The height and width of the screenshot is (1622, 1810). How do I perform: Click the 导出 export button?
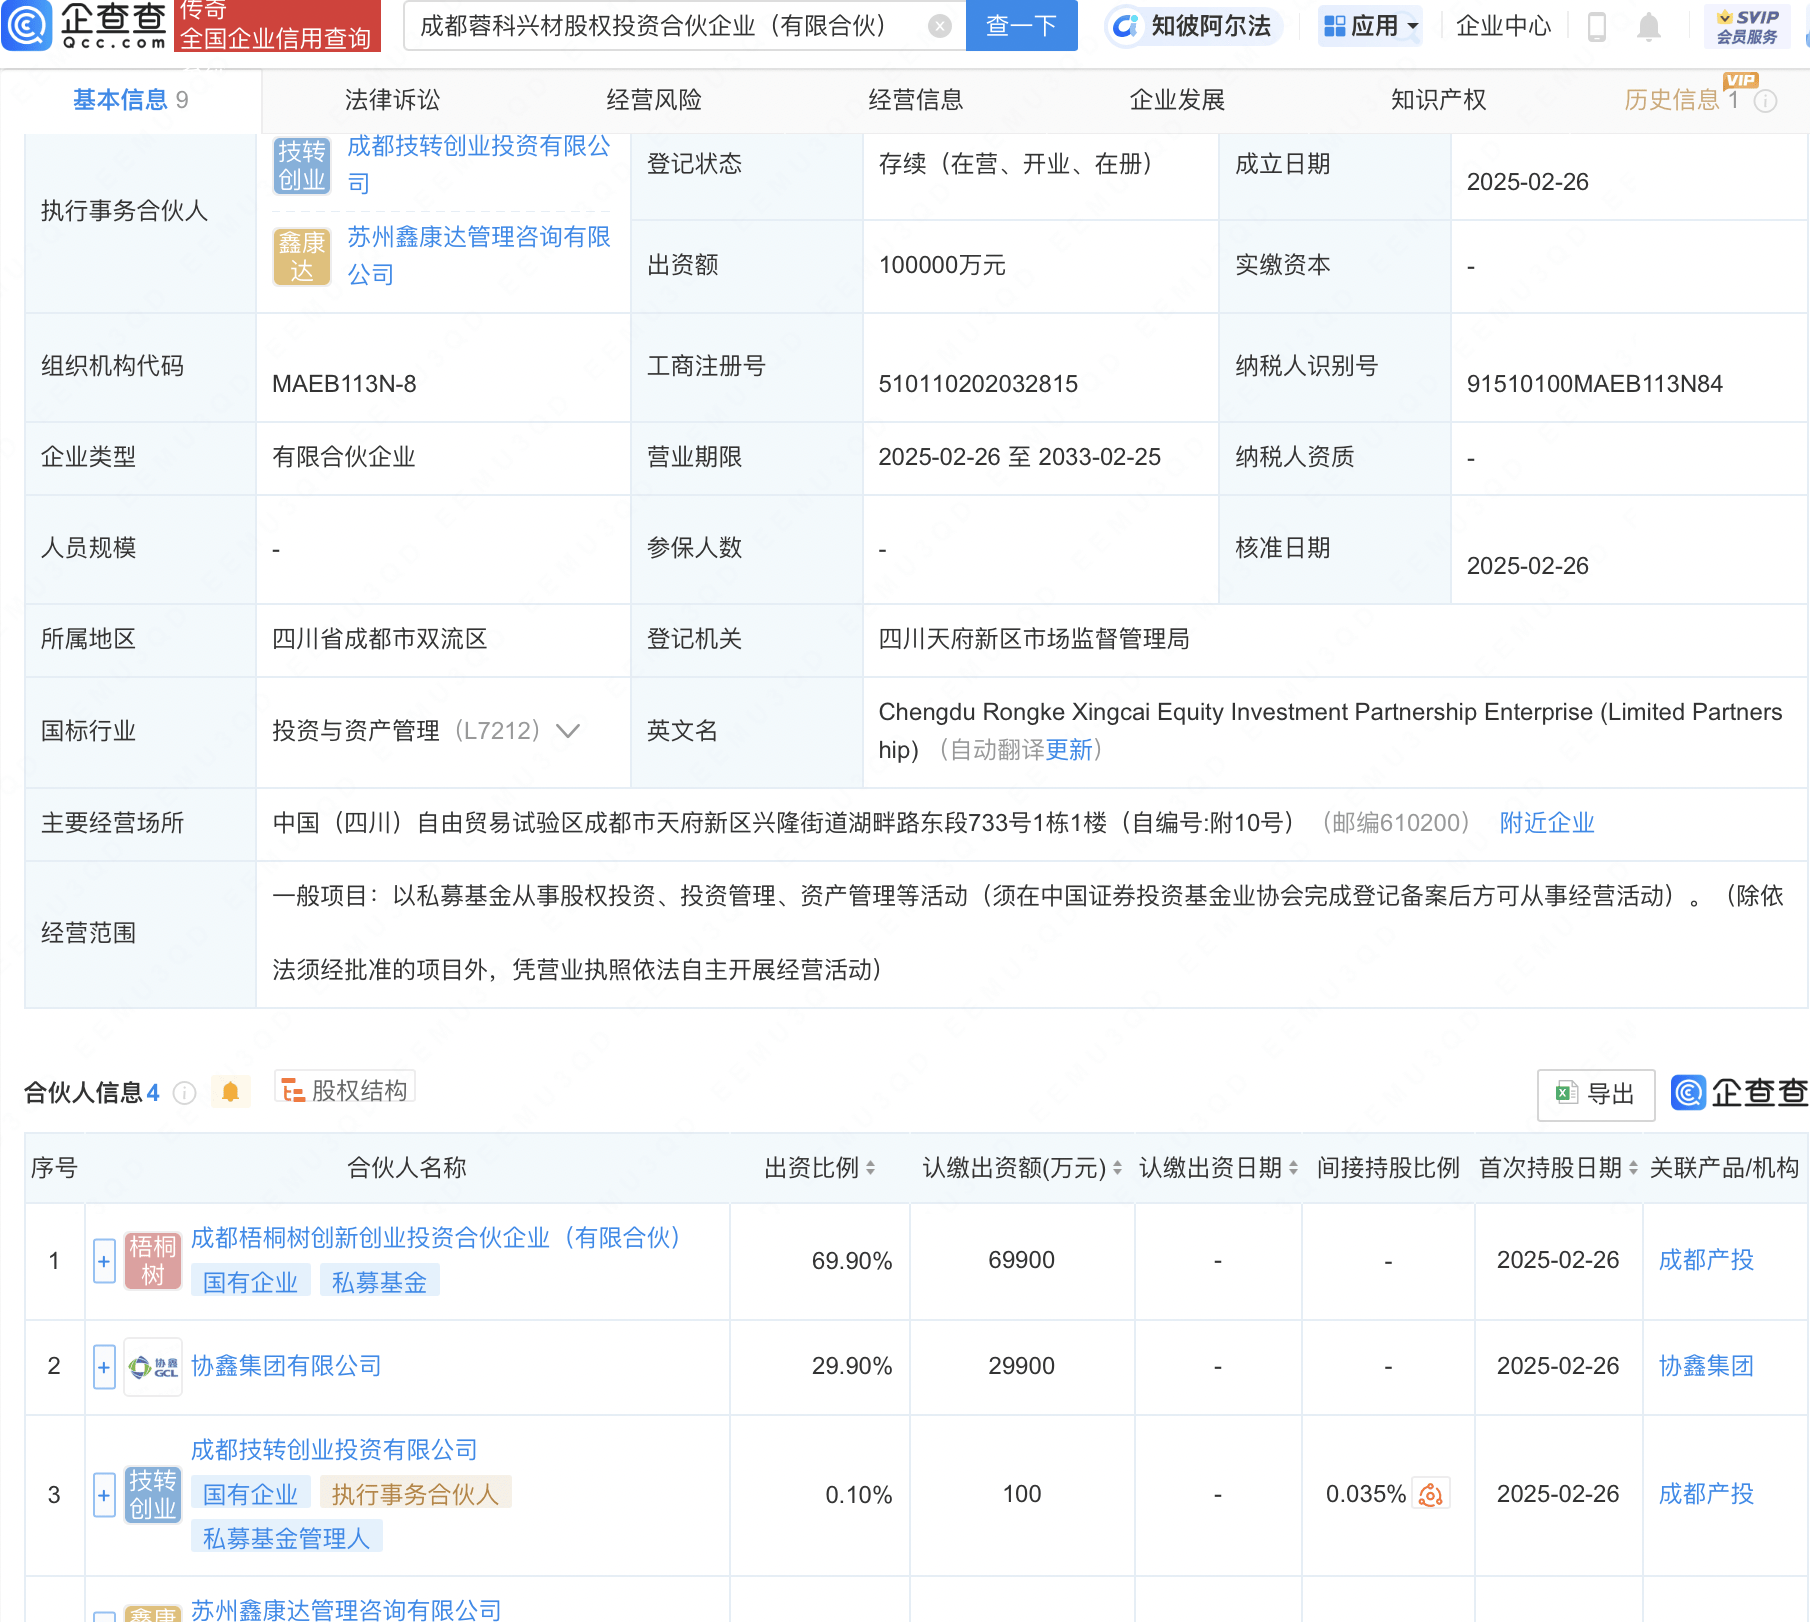click(x=1596, y=1095)
